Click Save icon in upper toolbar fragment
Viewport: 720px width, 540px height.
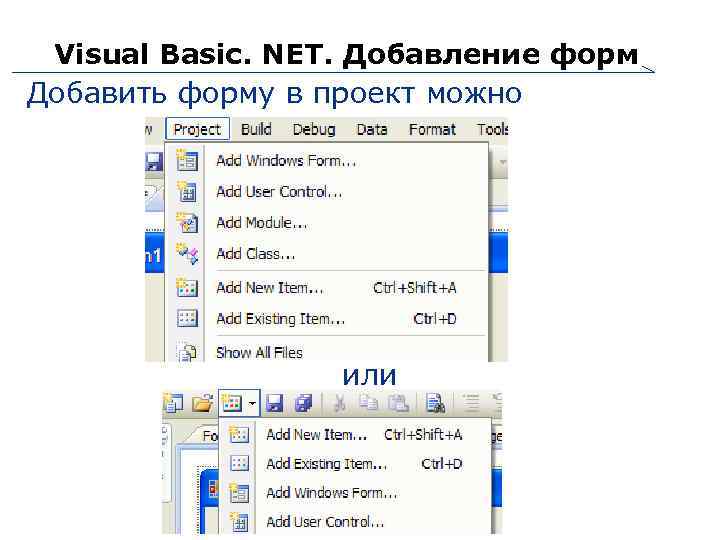click(154, 162)
